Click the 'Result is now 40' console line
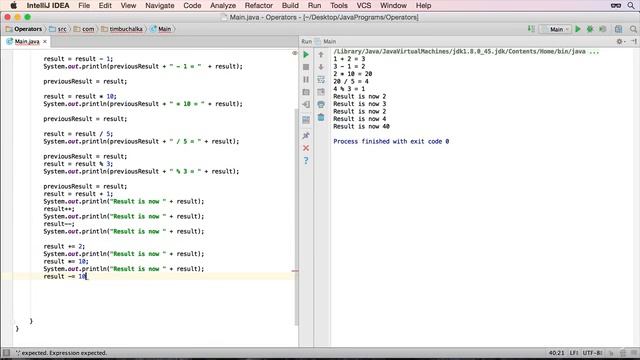This screenshot has width=640, height=360. click(x=361, y=127)
